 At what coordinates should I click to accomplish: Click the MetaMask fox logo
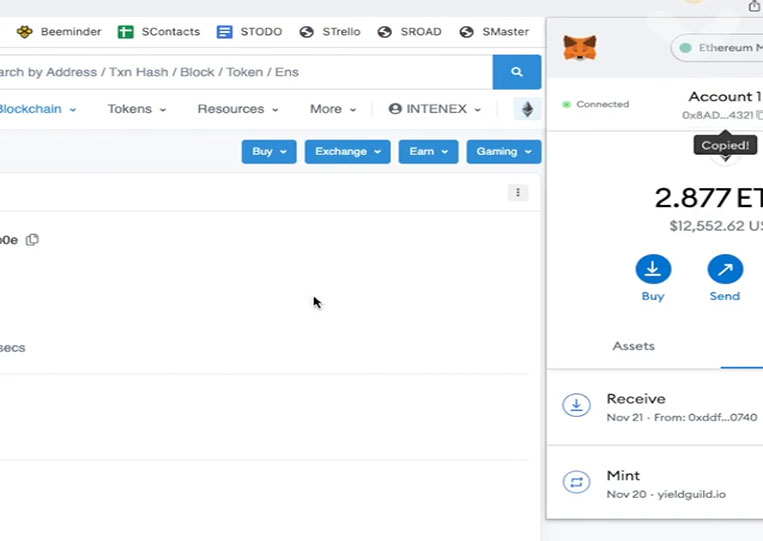tap(580, 48)
